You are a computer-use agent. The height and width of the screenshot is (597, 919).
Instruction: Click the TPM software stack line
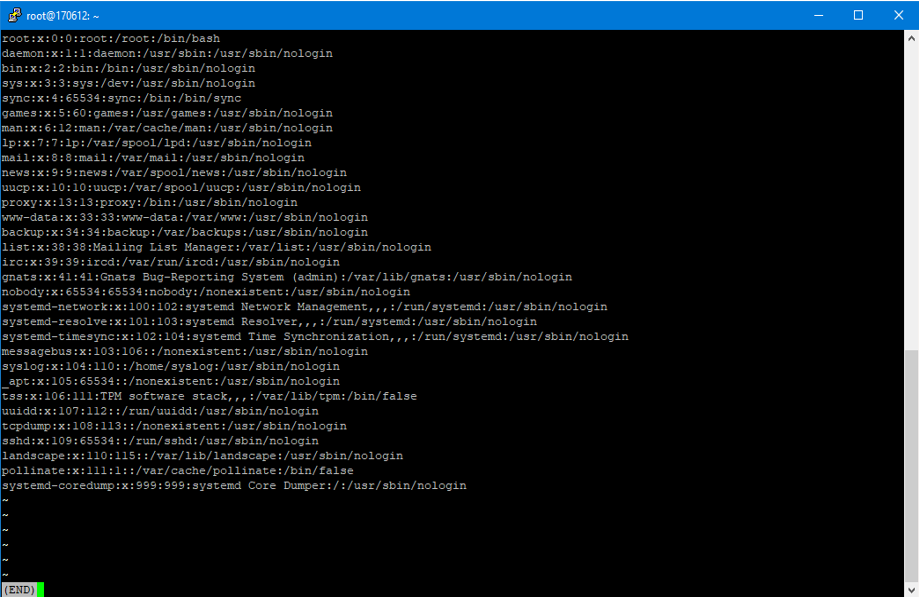(x=209, y=396)
